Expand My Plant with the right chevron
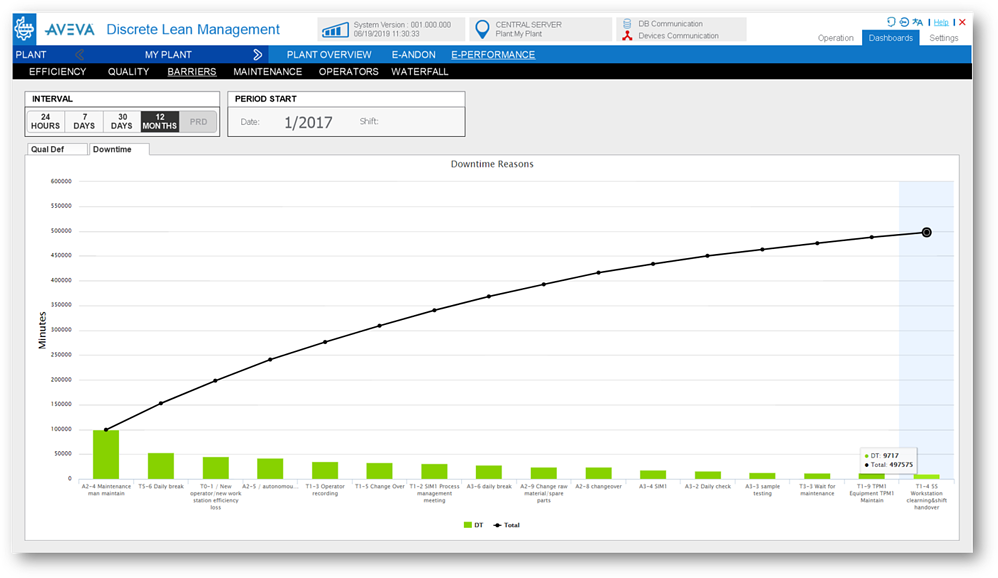Viewport: 998px width, 578px height. [x=258, y=55]
